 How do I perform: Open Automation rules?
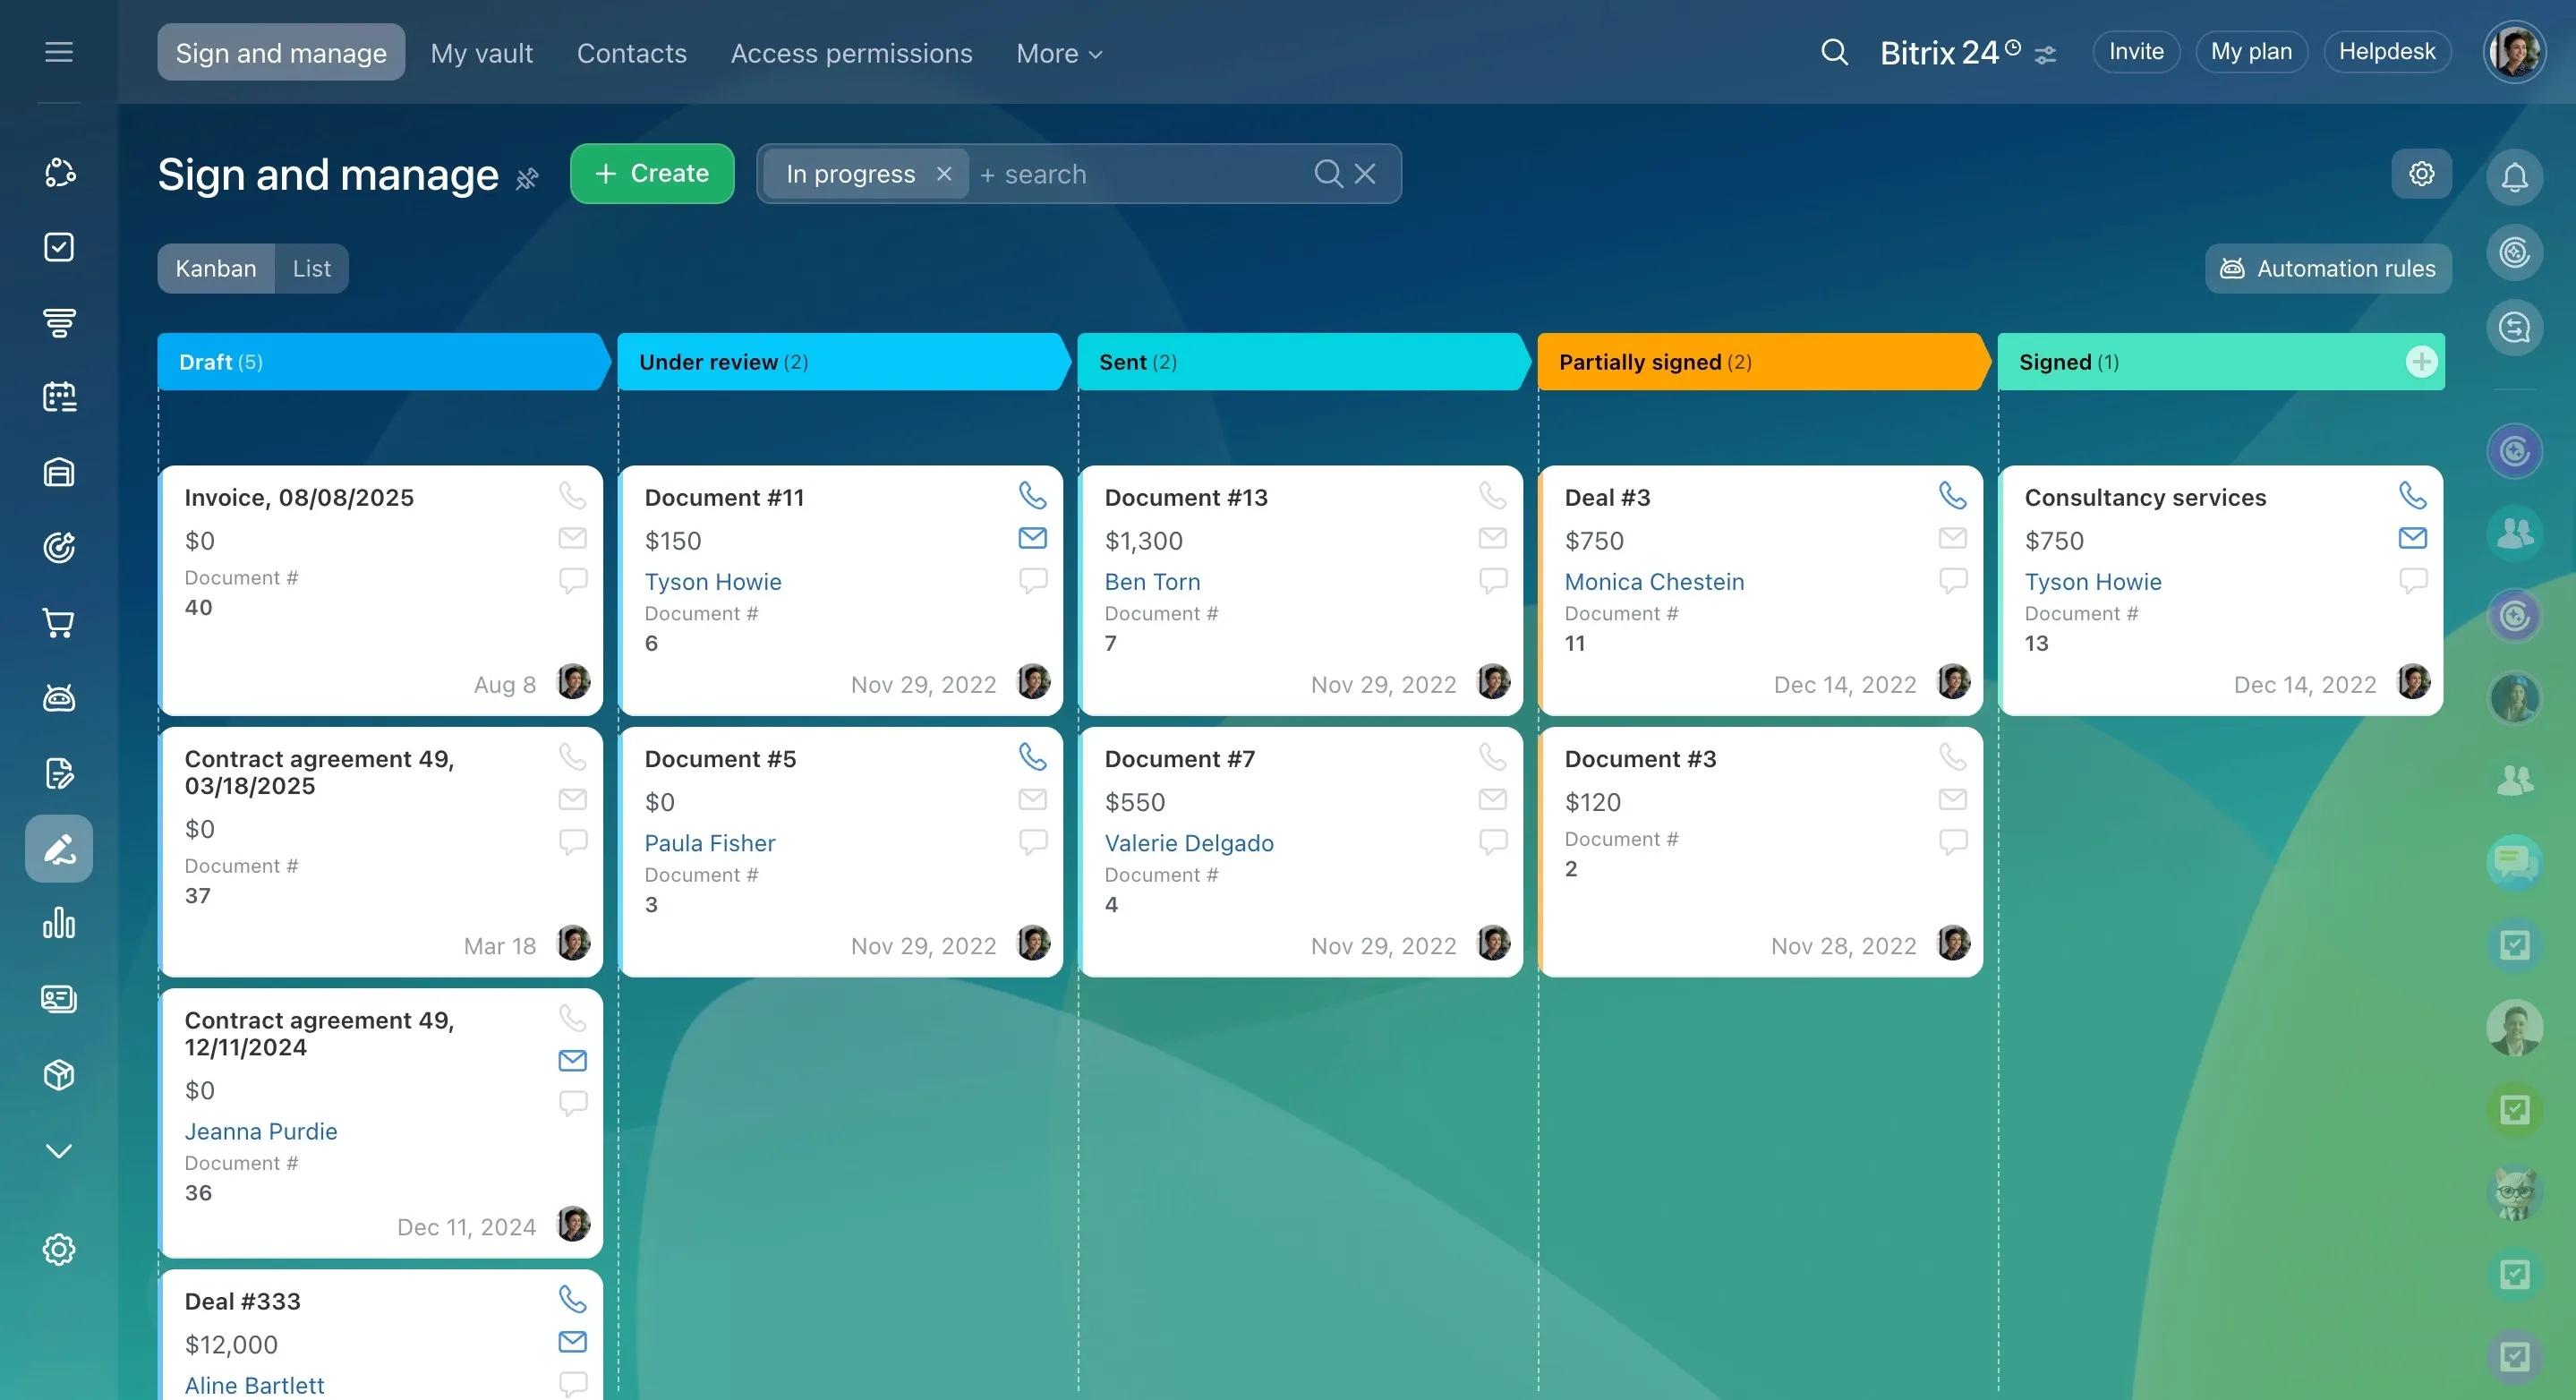(x=2327, y=268)
